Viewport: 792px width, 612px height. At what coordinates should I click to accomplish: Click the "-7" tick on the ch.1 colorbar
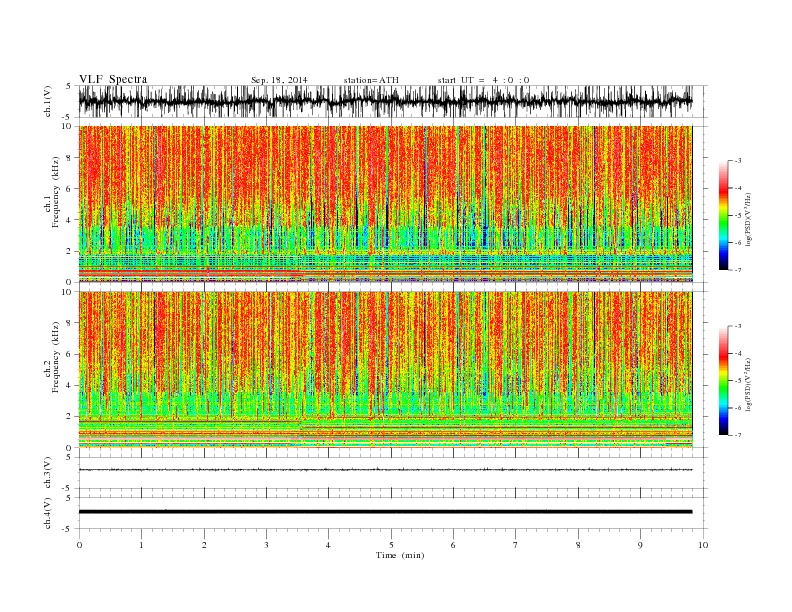pyautogui.click(x=738, y=270)
